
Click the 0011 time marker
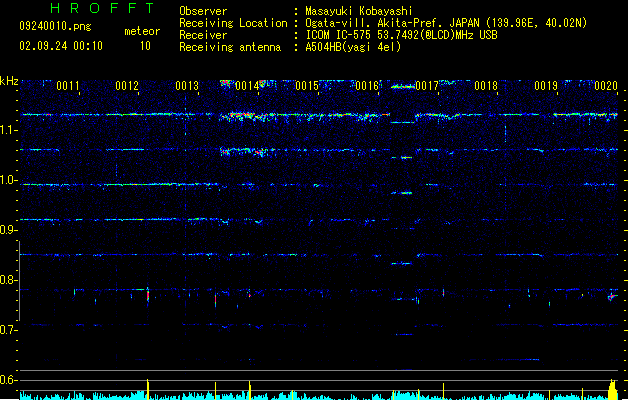67,86
